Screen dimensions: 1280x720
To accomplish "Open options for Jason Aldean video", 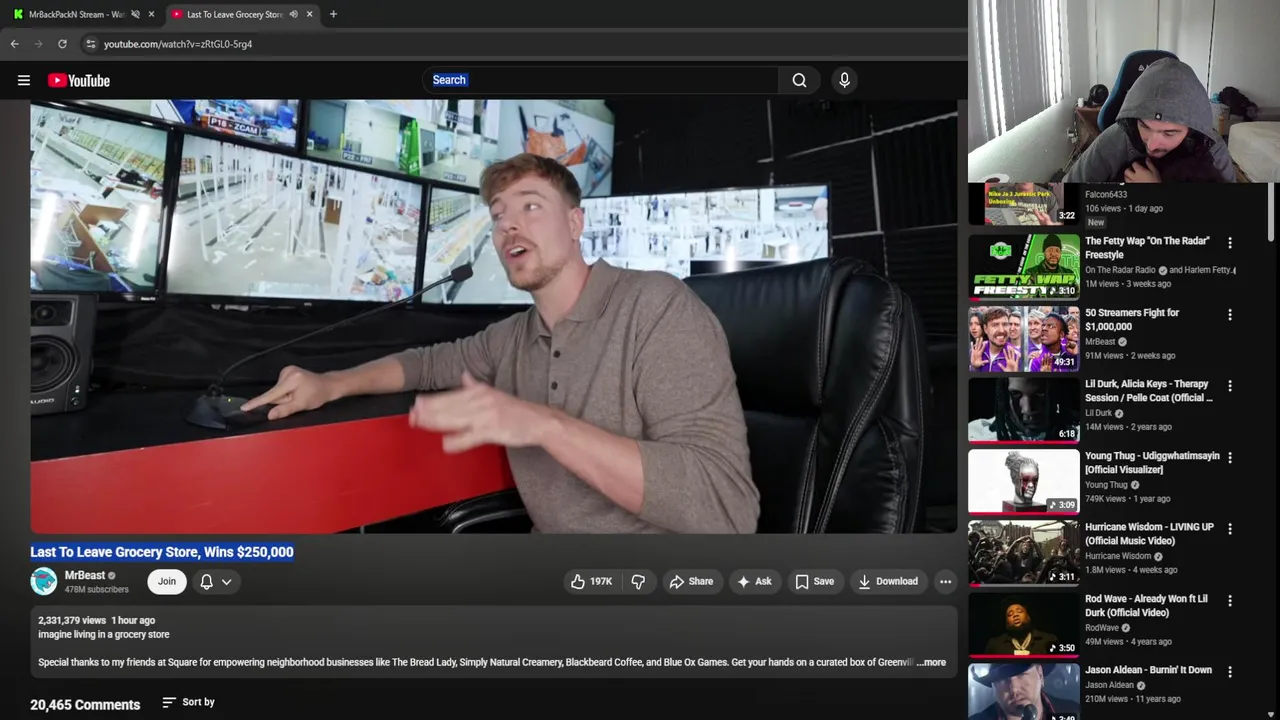I will (x=1230, y=672).
